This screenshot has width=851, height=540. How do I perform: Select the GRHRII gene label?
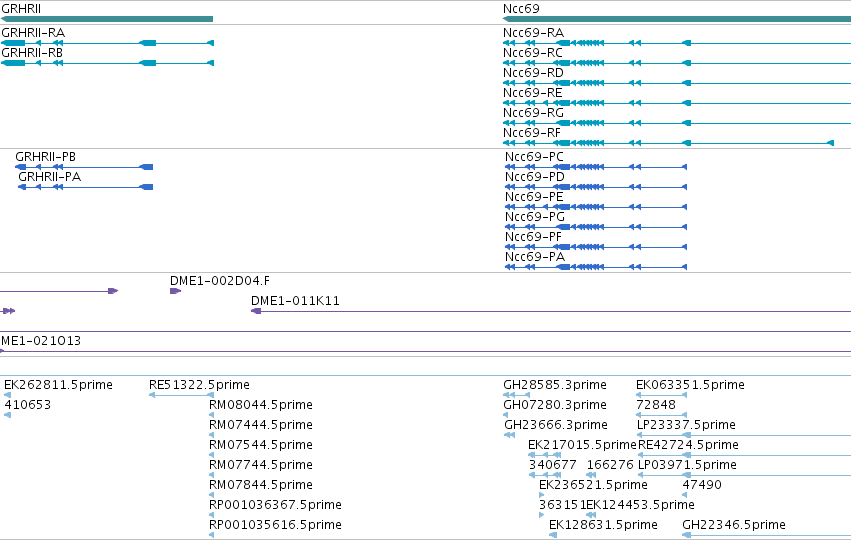pos(21,9)
